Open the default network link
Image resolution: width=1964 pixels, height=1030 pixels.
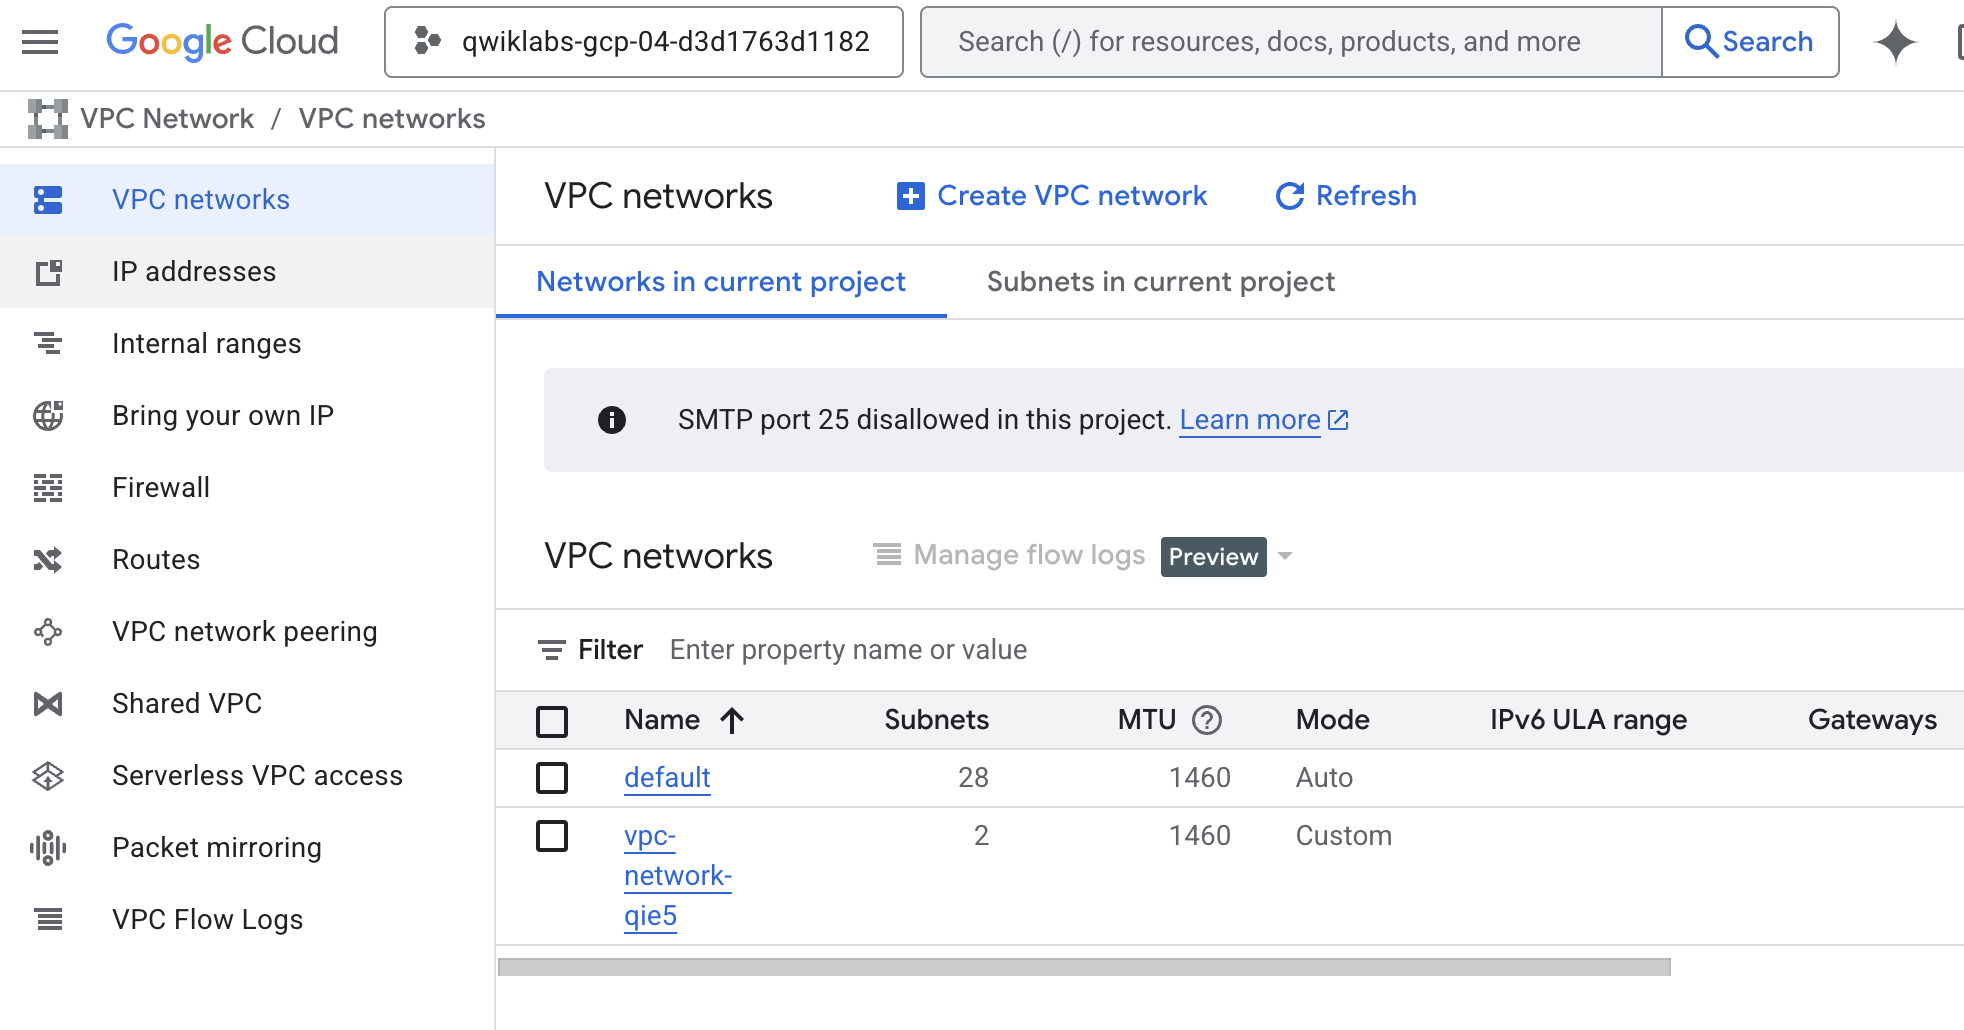(x=667, y=778)
